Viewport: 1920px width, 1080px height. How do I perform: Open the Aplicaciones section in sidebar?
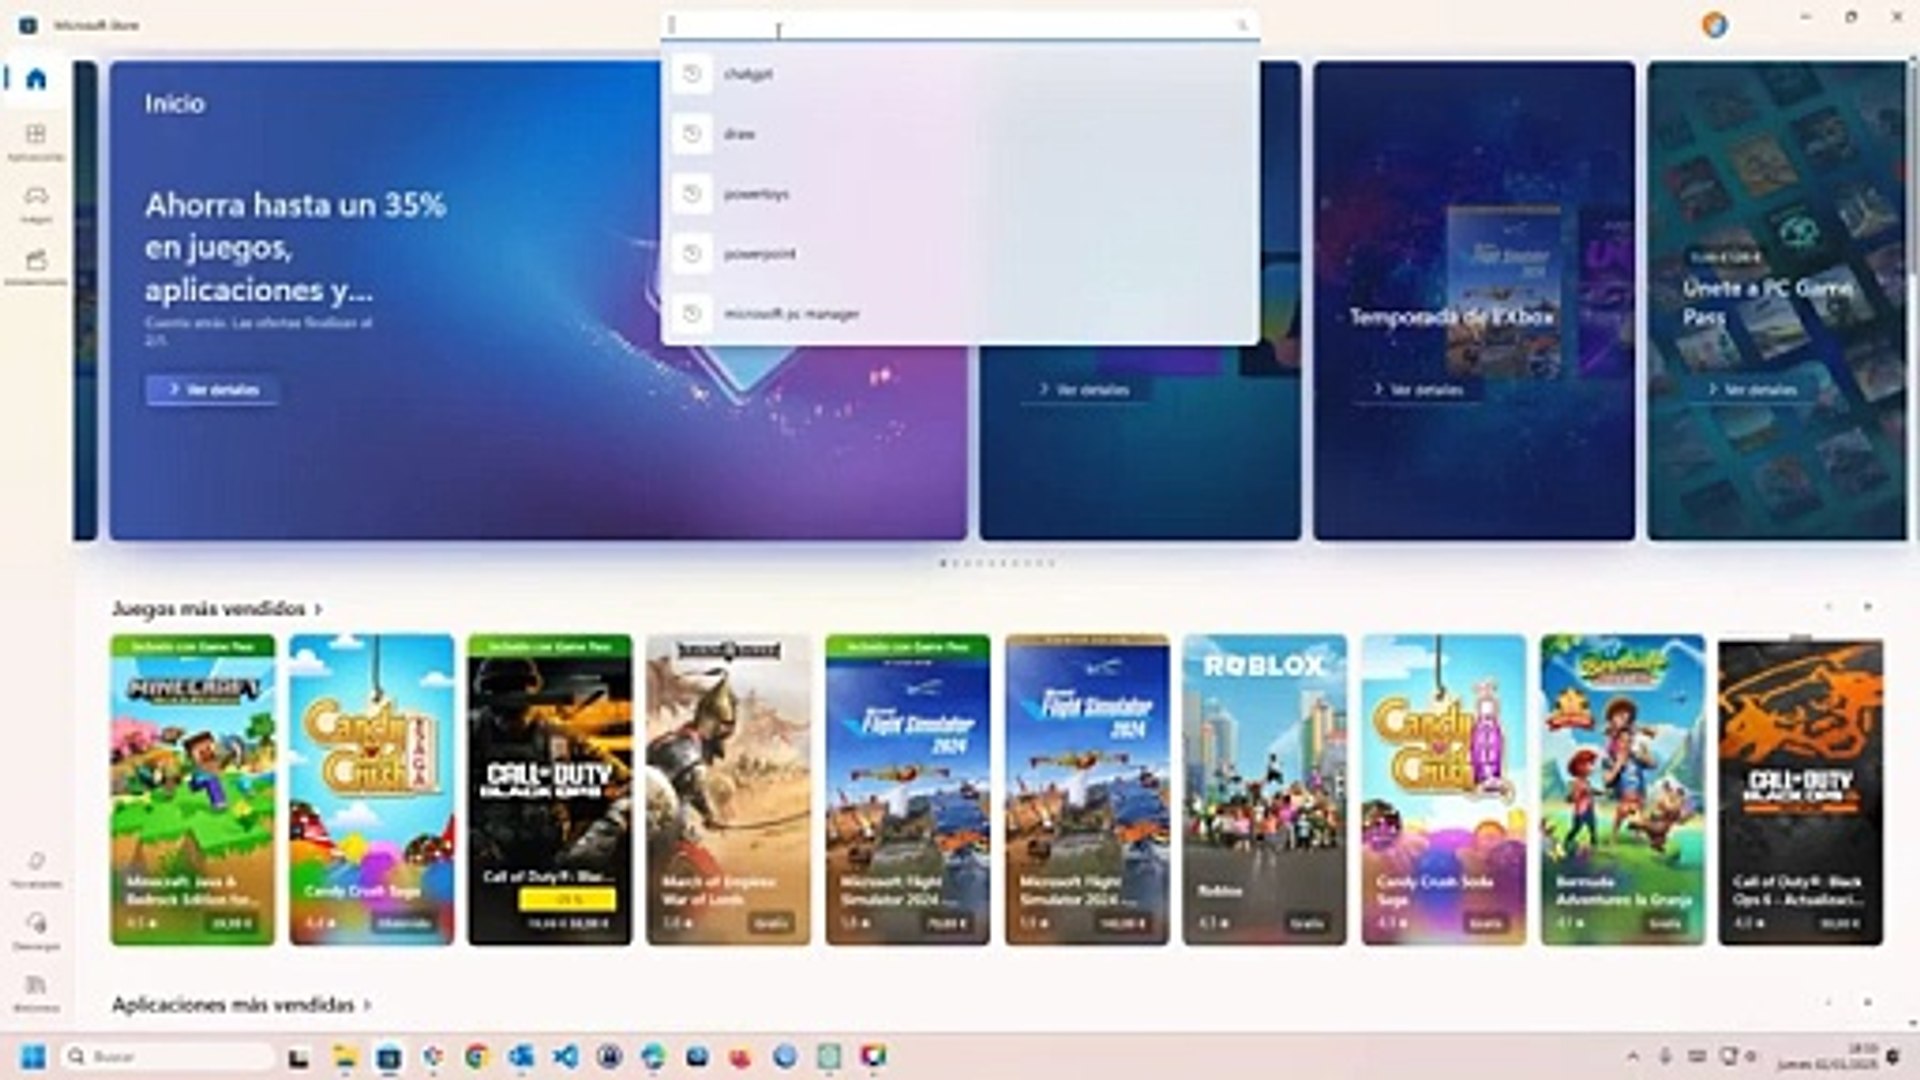tap(36, 142)
